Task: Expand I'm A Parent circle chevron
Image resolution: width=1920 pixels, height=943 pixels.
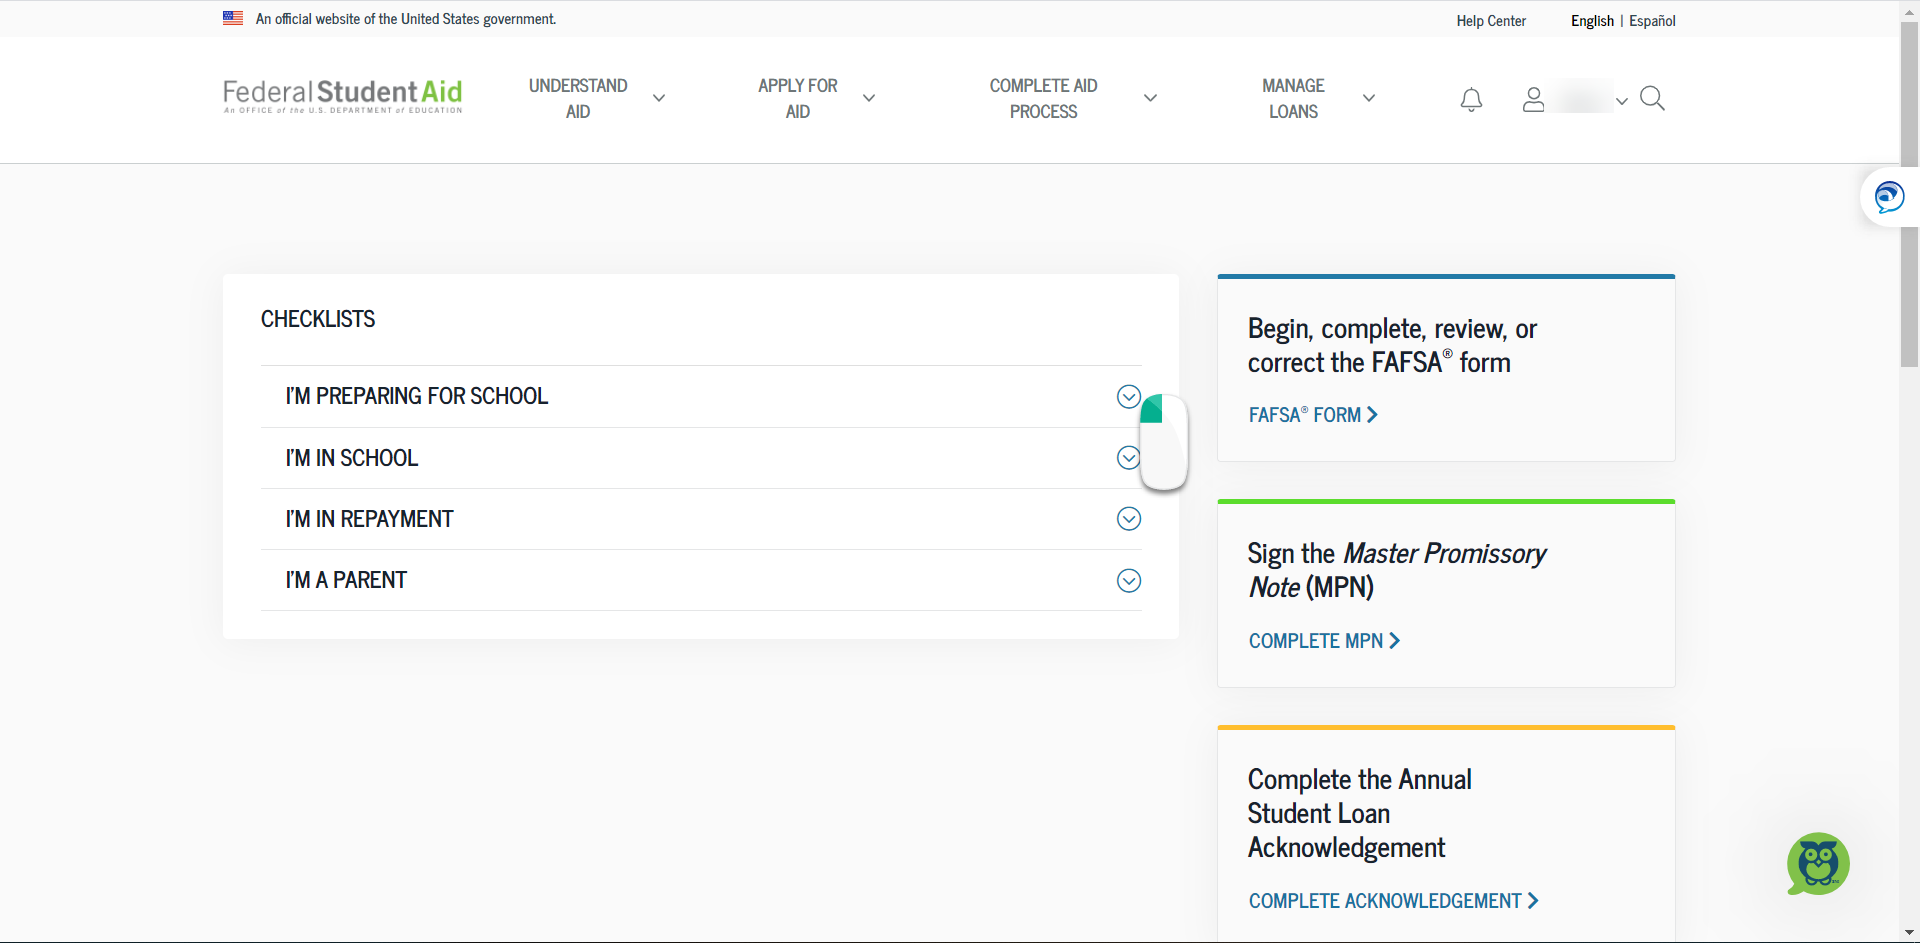Action: pos(1129,581)
